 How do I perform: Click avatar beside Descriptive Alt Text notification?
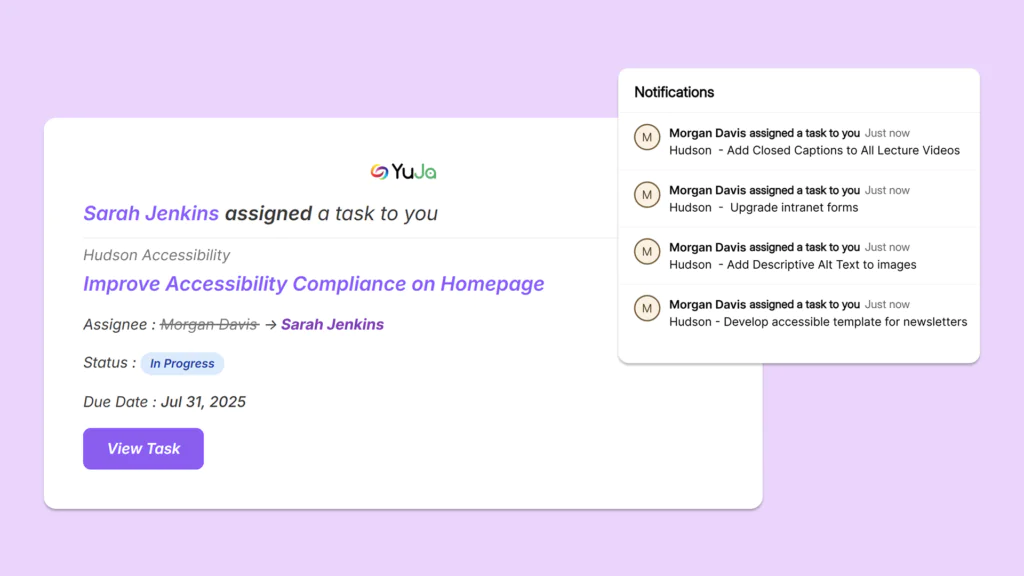[x=647, y=251]
